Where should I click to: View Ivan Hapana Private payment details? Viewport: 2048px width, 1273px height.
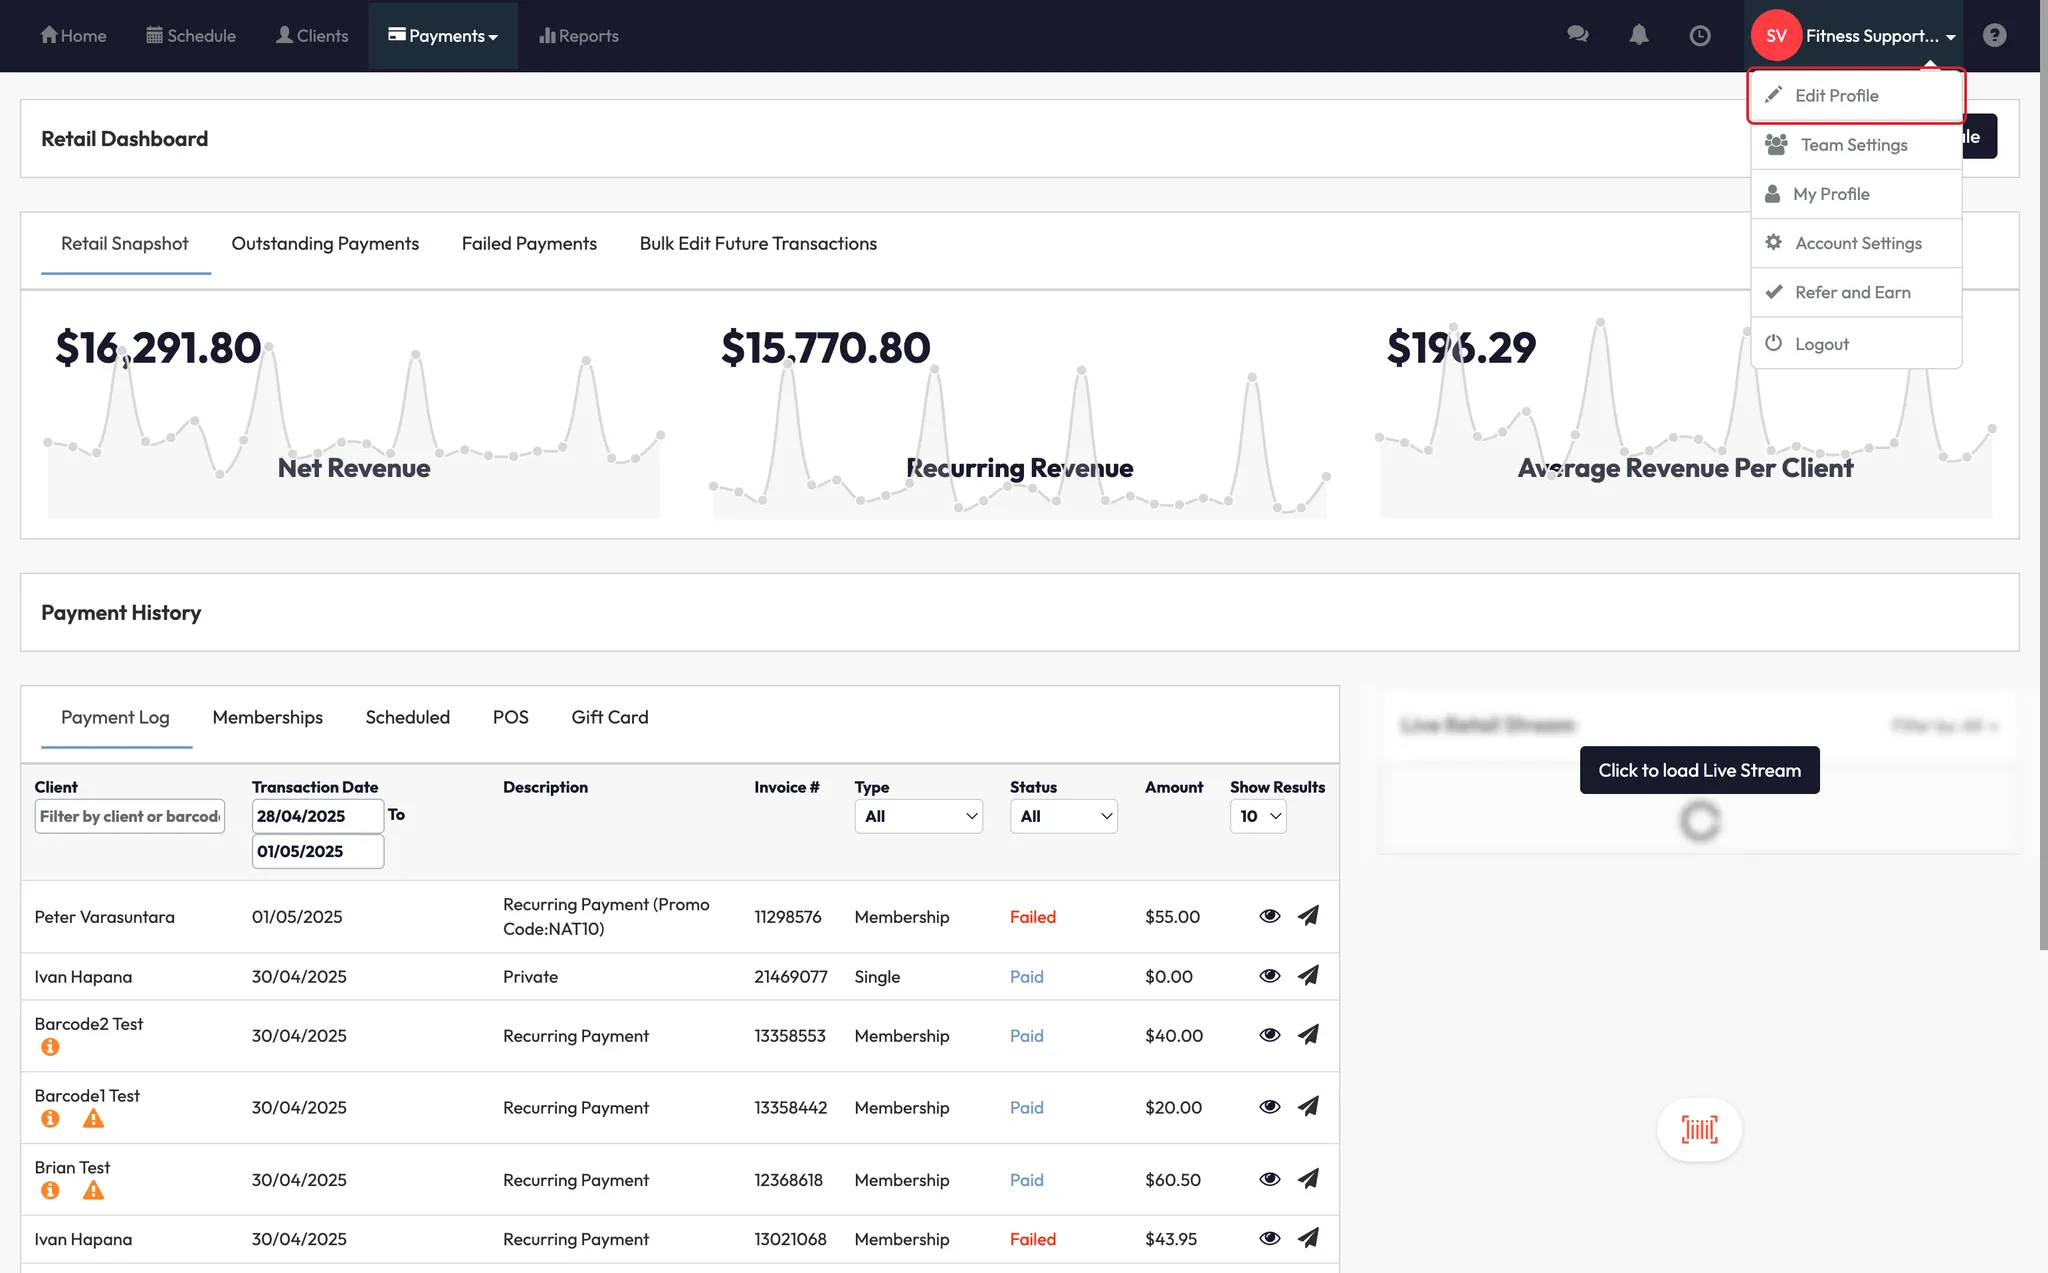point(1269,976)
